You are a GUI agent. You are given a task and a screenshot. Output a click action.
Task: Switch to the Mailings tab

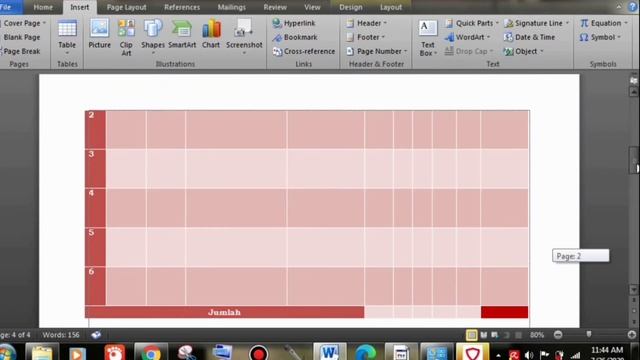231,7
